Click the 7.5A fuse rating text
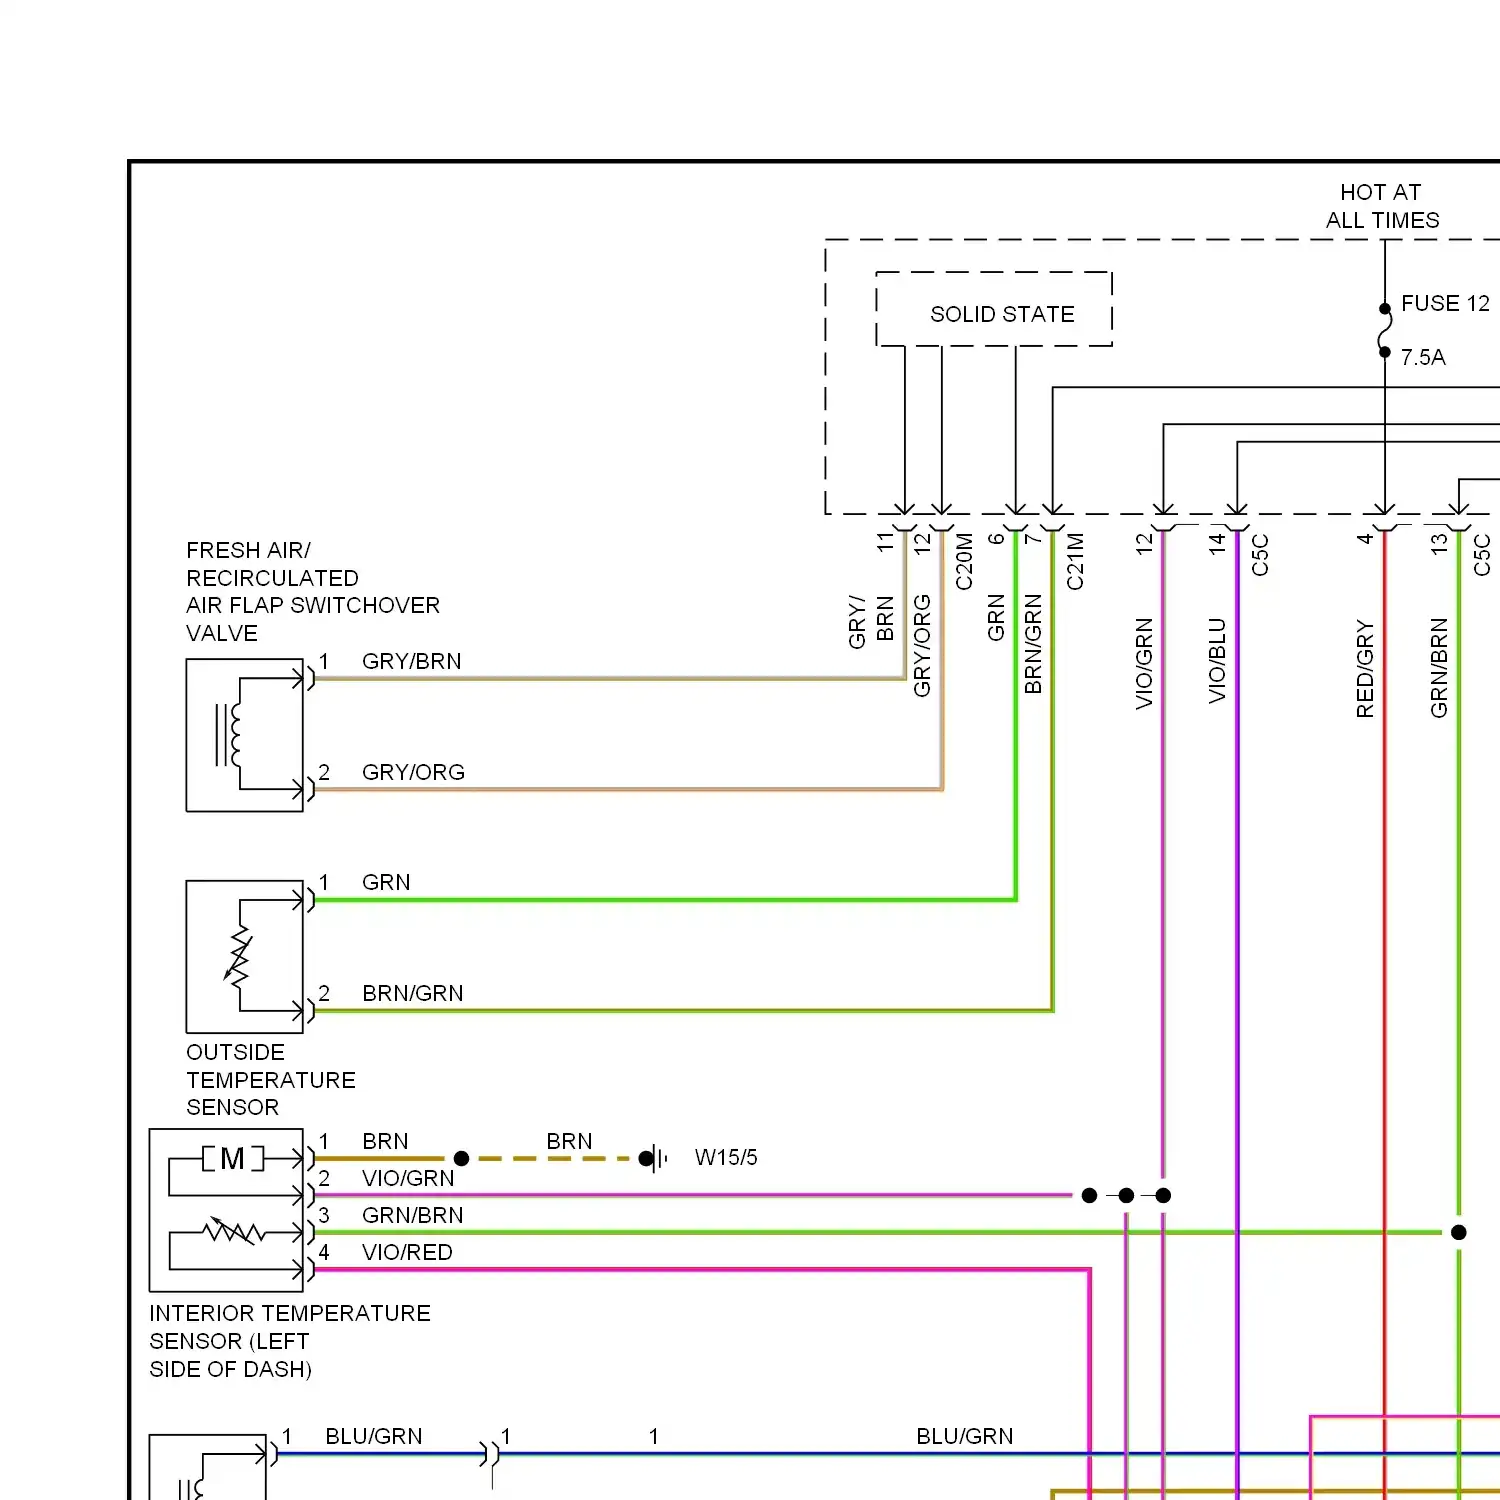 pos(1423,357)
